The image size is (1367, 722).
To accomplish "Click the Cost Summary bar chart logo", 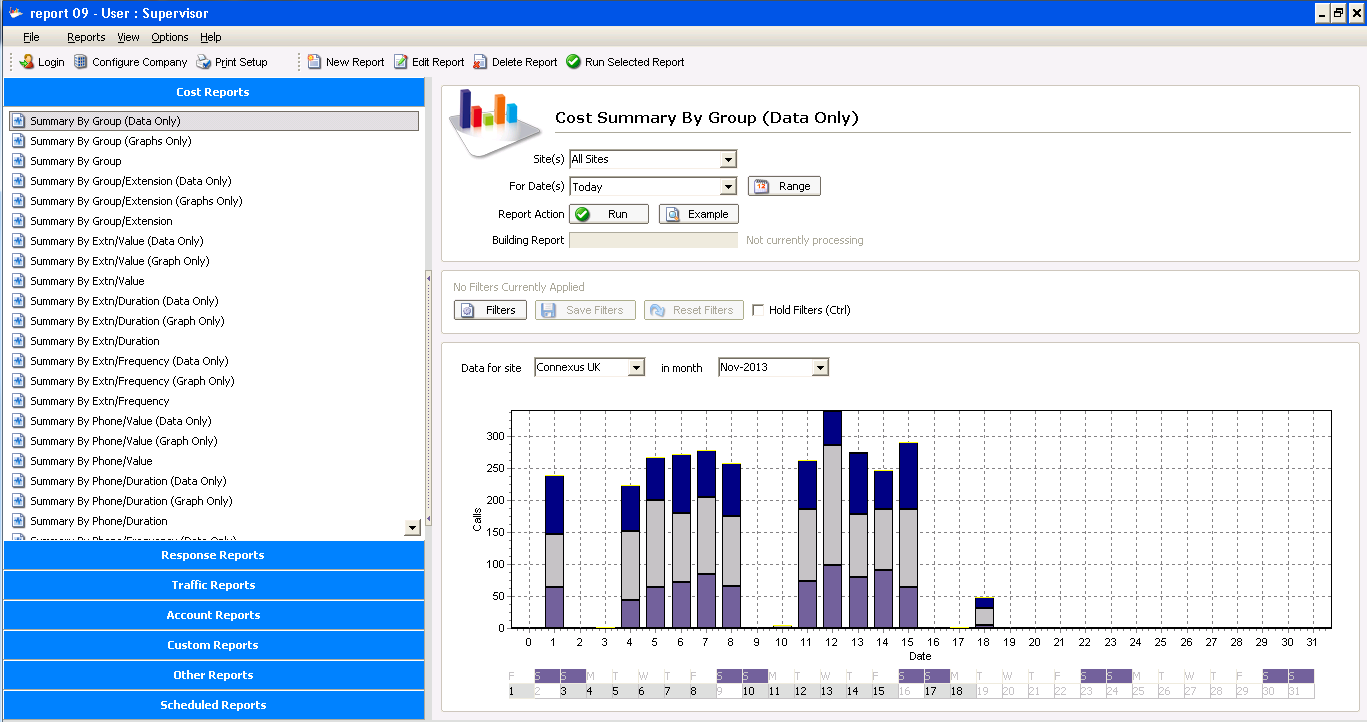I will (496, 122).
